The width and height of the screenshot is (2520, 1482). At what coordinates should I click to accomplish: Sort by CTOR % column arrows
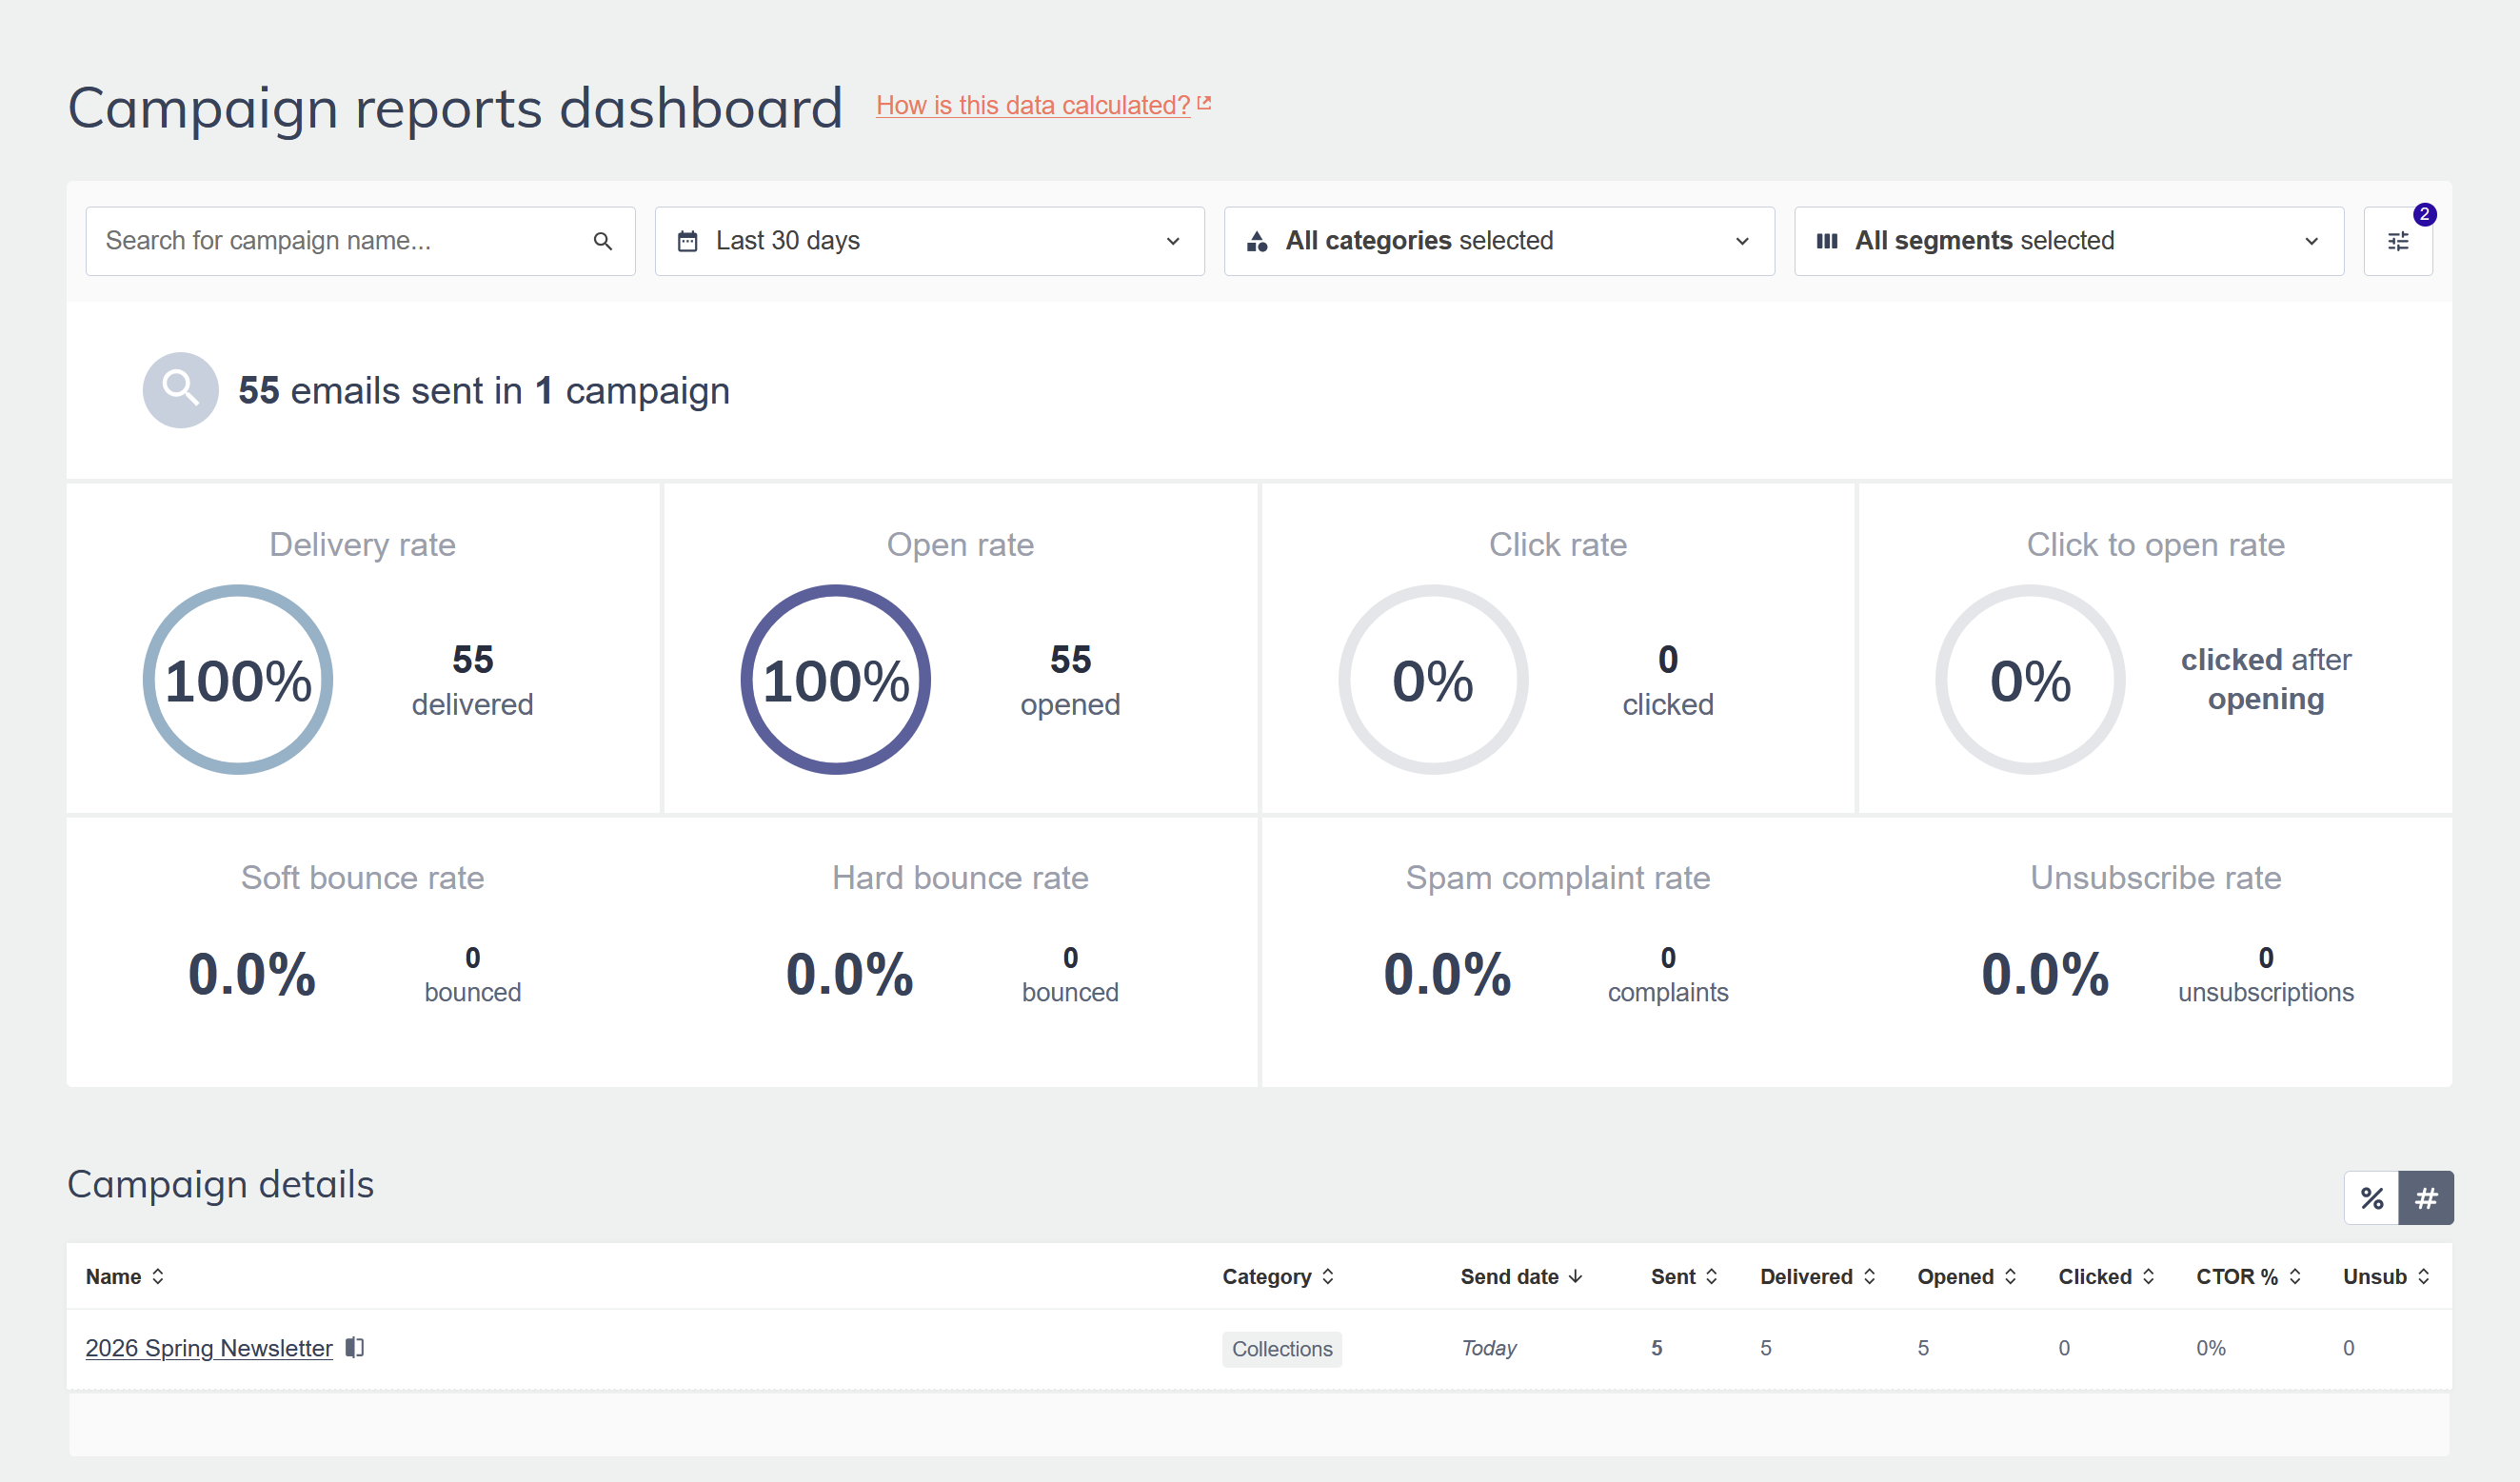coord(2295,1276)
